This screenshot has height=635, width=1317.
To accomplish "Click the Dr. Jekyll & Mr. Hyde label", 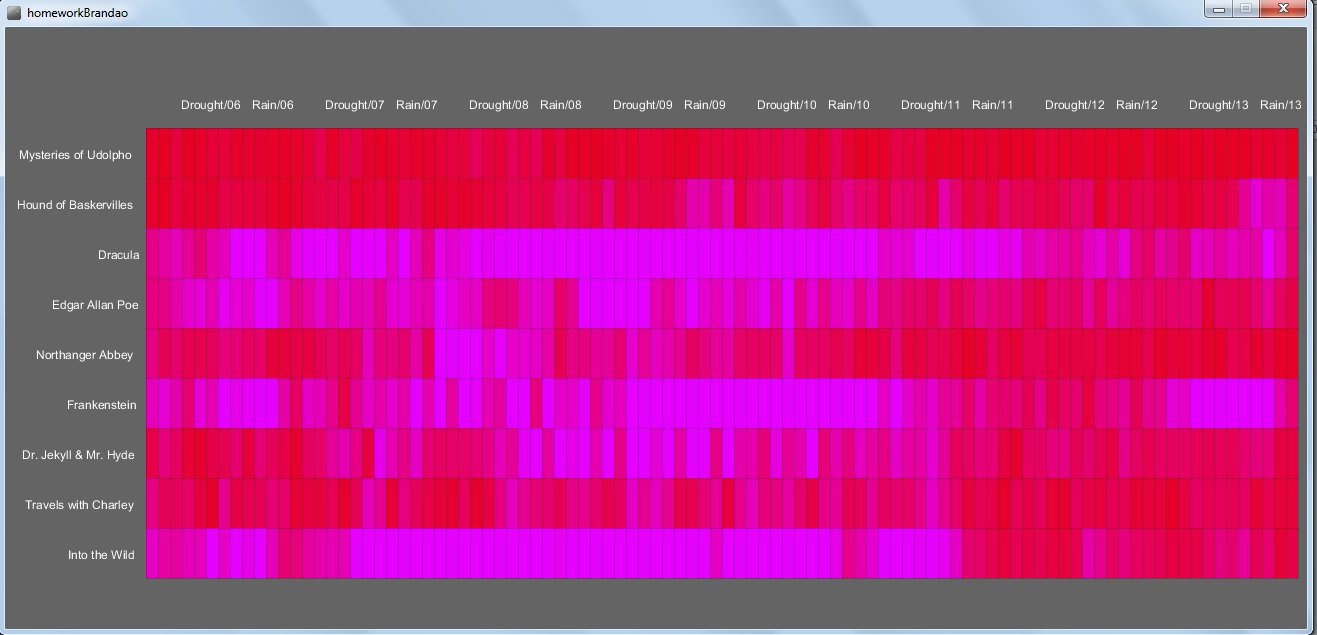I will pyautogui.click(x=78, y=455).
